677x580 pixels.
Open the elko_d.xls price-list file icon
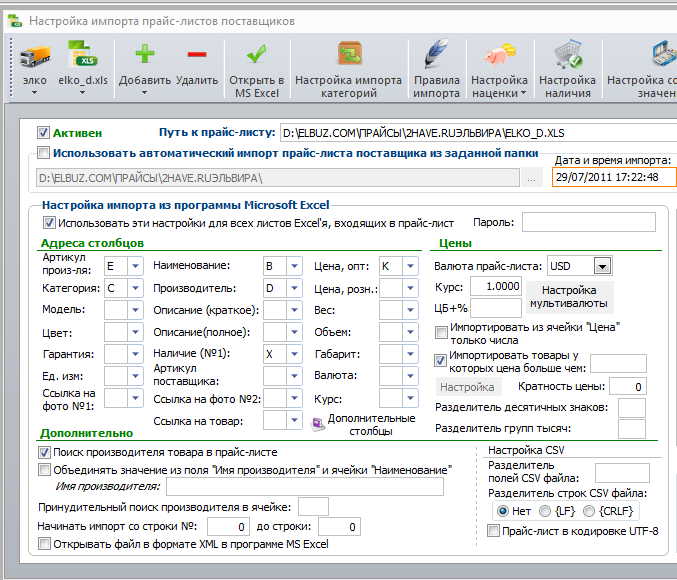tap(82, 54)
